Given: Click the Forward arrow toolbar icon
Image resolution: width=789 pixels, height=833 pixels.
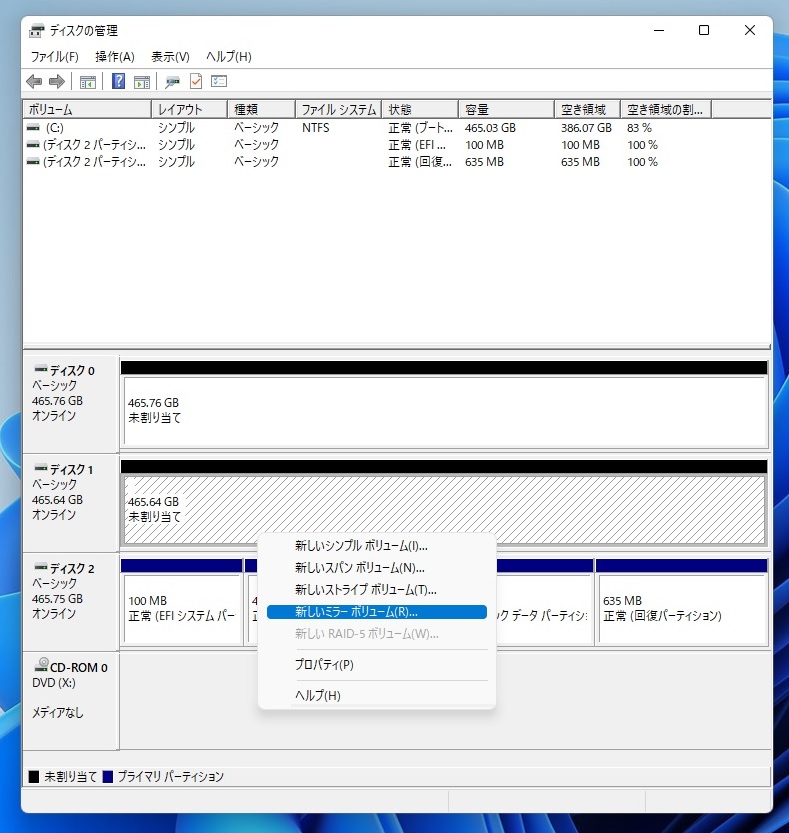Looking at the screenshot, I should (57, 81).
